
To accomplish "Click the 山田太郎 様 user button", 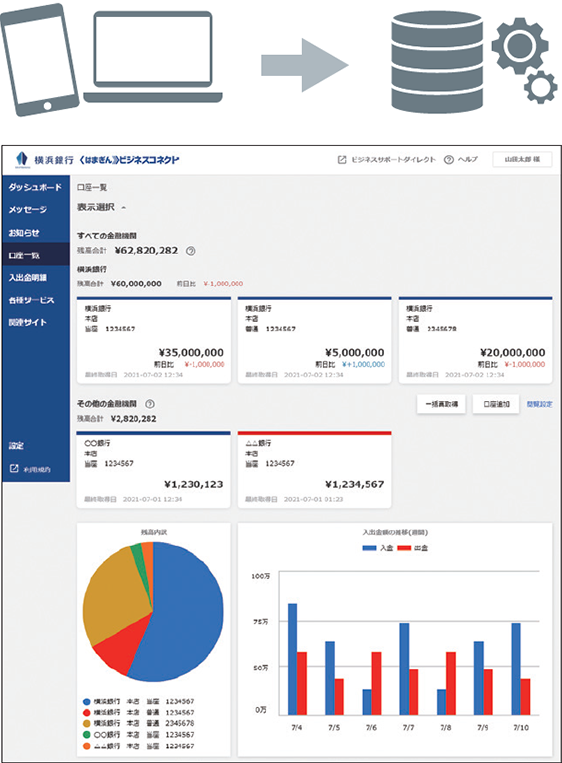I will tap(522, 160).
